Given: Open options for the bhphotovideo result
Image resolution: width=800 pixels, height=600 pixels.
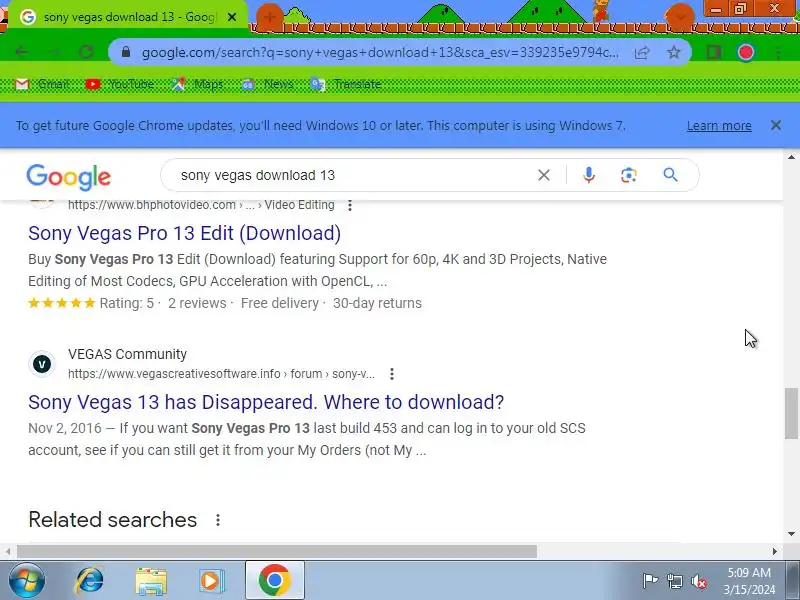Looking at the screenshot, I should 349,205.
